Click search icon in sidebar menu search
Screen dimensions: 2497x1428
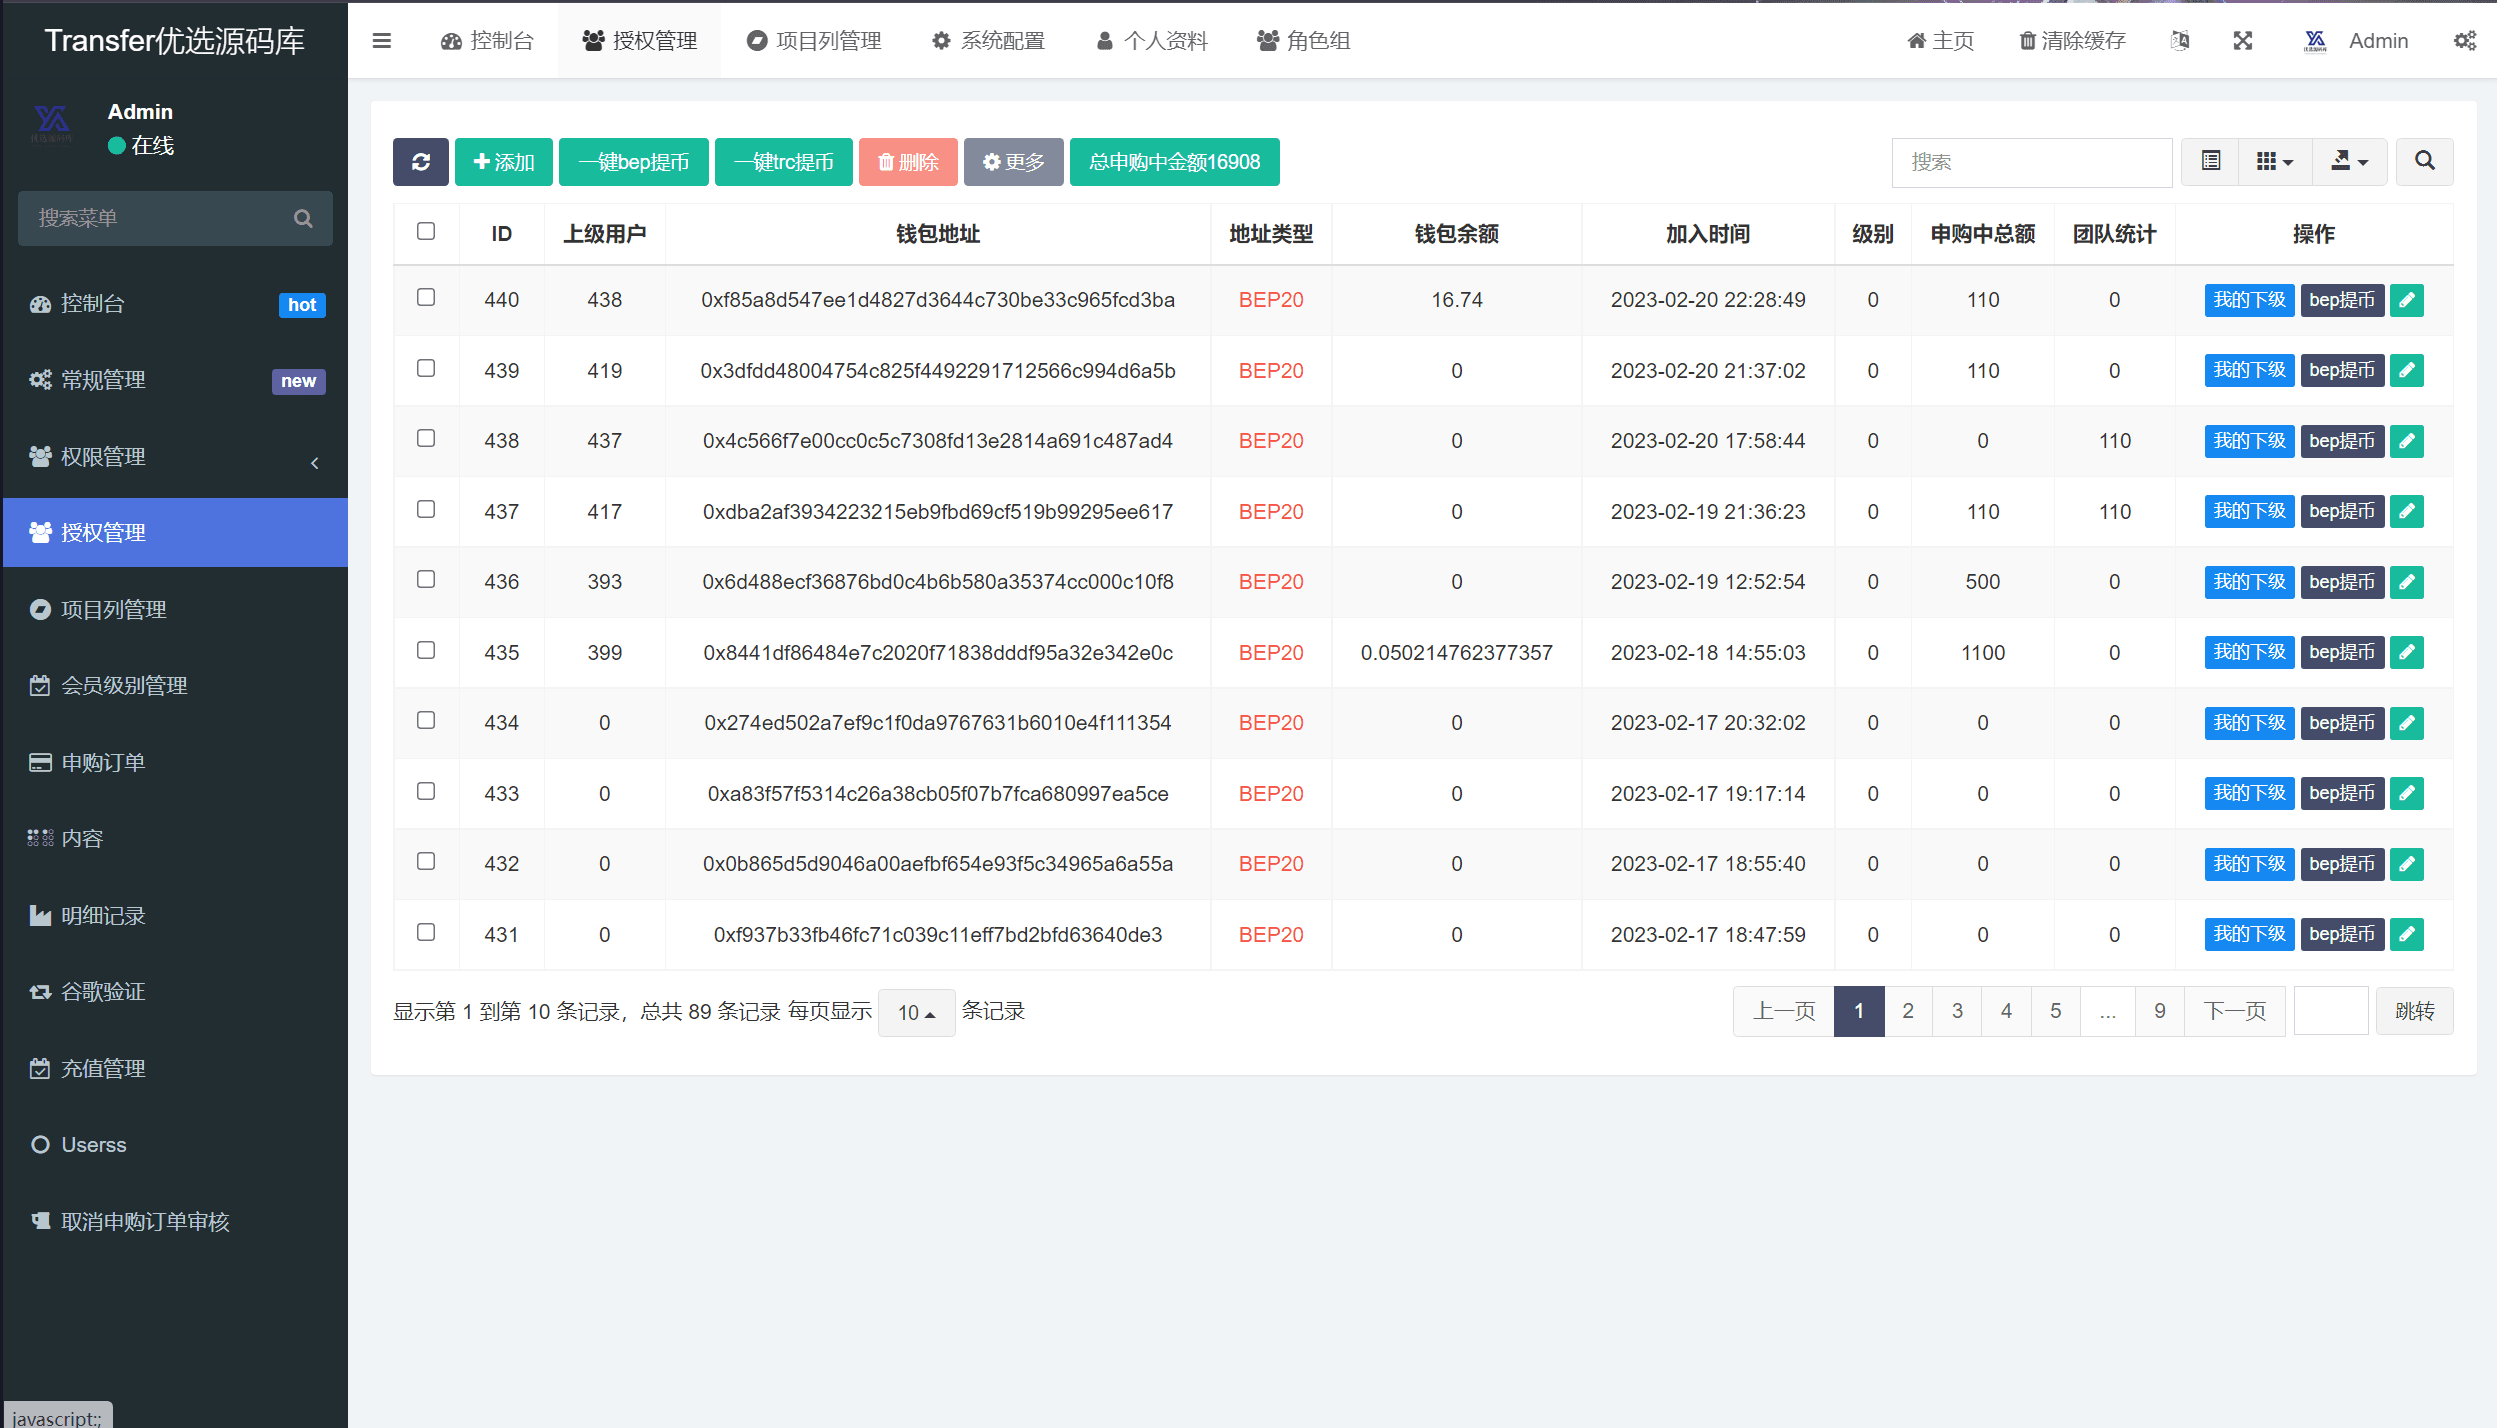(303, 218)
